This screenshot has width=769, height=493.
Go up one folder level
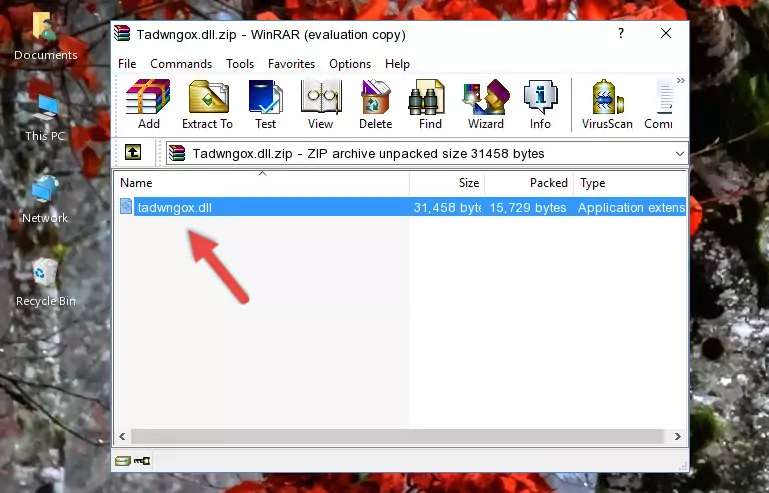click(x=133, y=153)
